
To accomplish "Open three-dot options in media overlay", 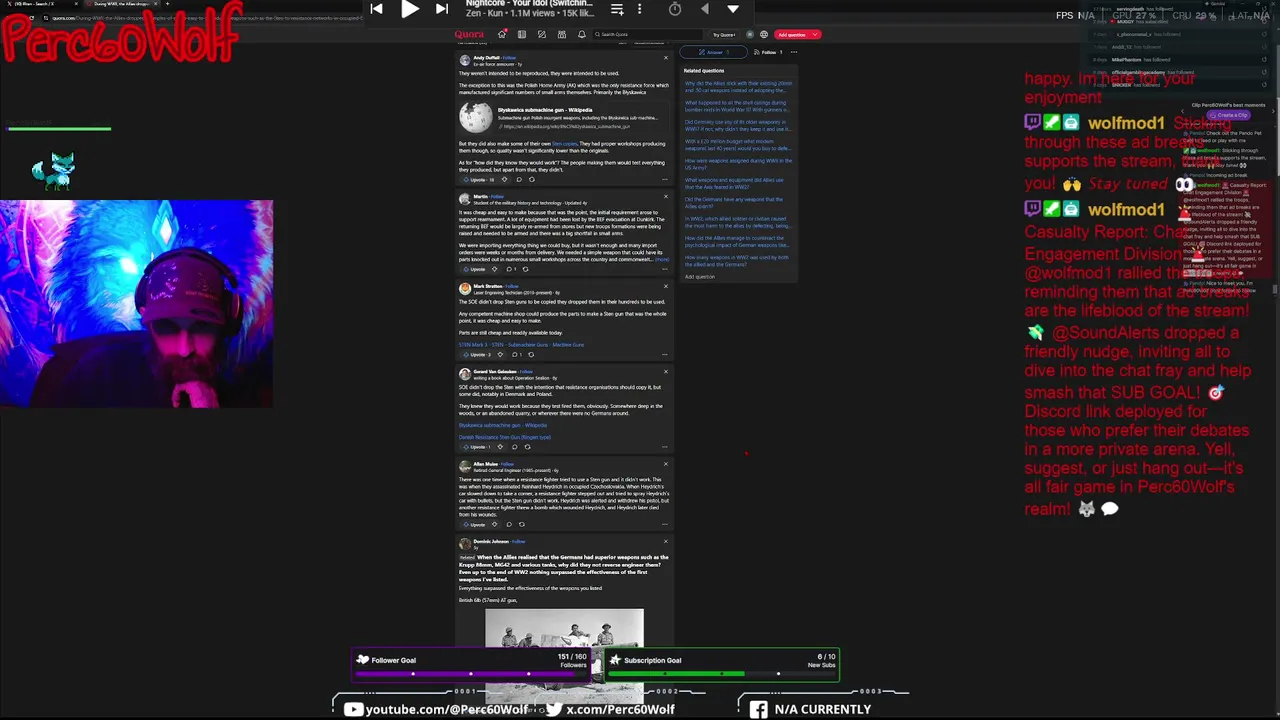I will (x=639, y=9).
